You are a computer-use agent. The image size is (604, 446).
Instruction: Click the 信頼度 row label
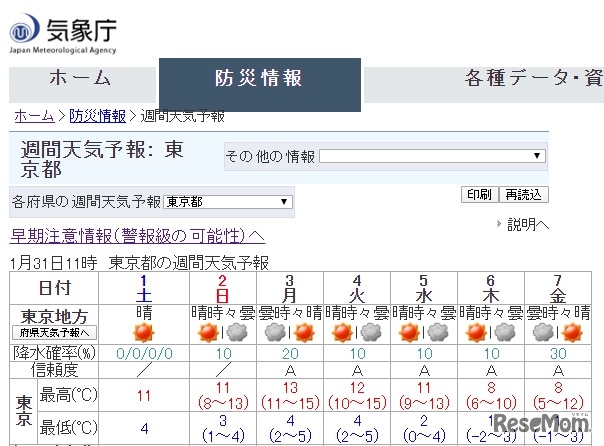point(54,370)
